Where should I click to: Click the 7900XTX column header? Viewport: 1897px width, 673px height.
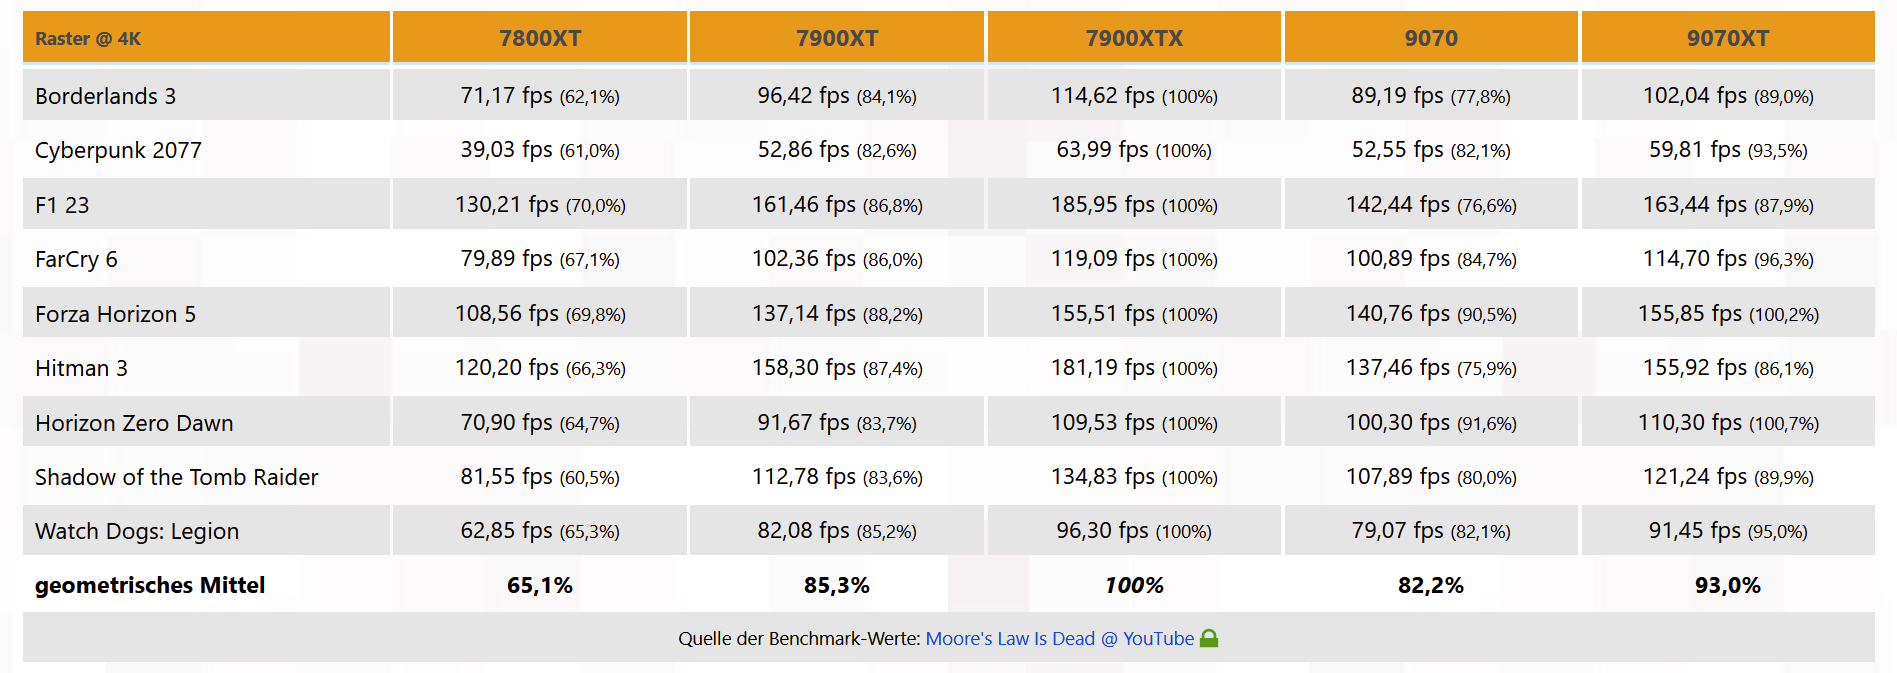[1134, 38]
